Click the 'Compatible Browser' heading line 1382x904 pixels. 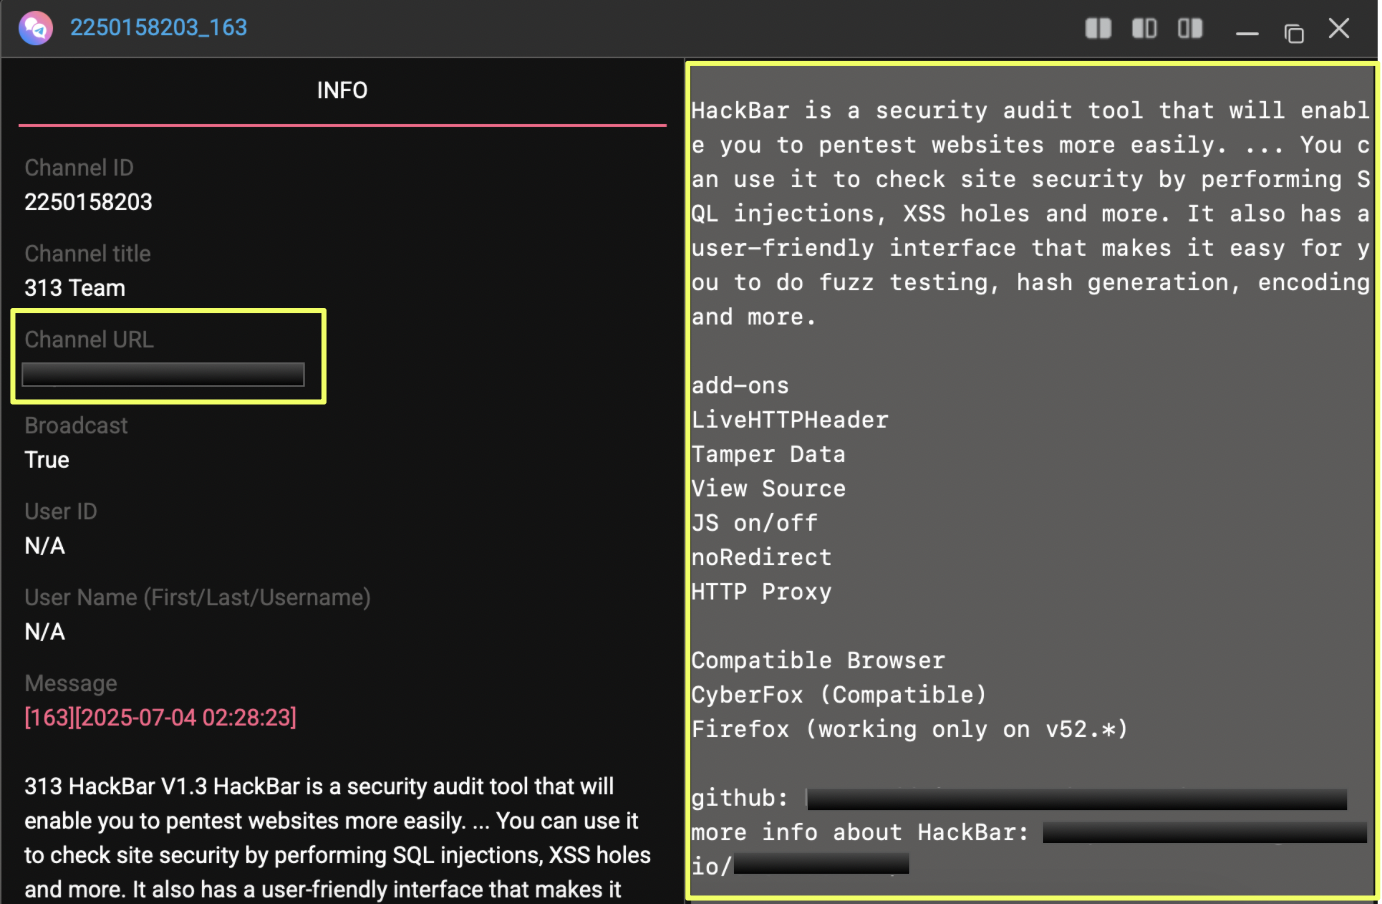click(x=818, y=661)
